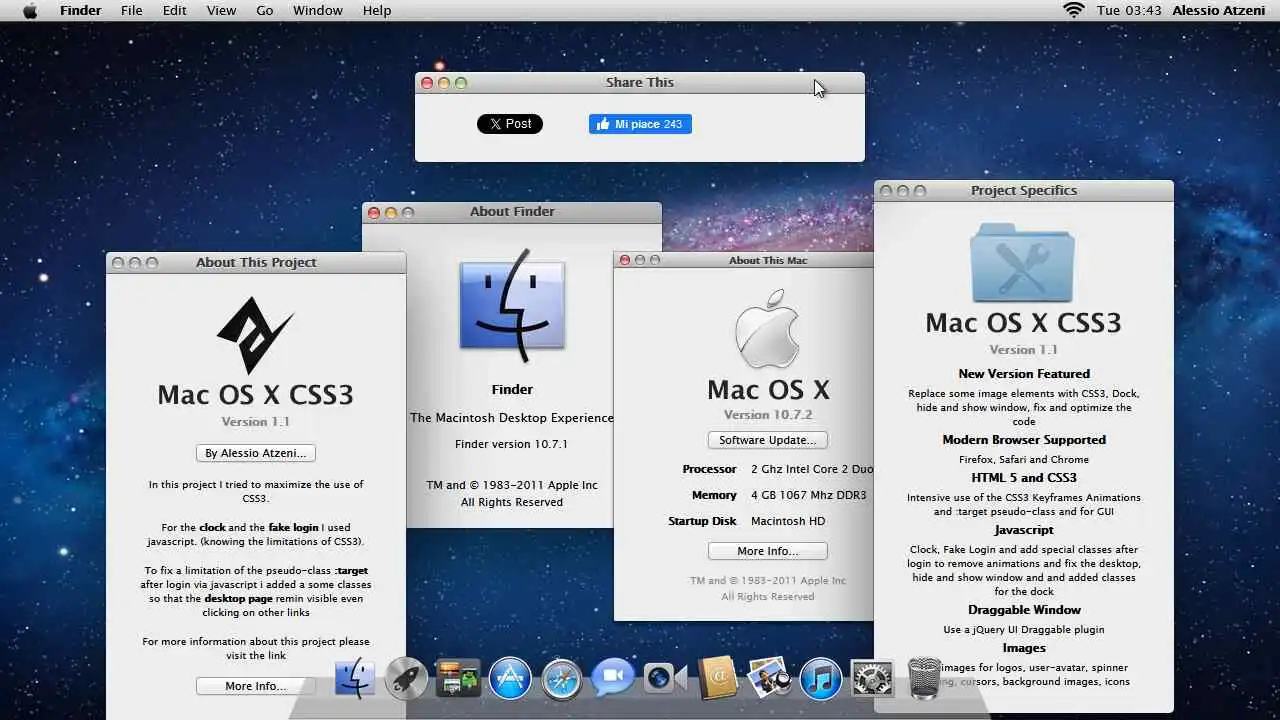Open the Apple logo menu
The width and height of the screenshot is (1280, 720).
point(30,10)
